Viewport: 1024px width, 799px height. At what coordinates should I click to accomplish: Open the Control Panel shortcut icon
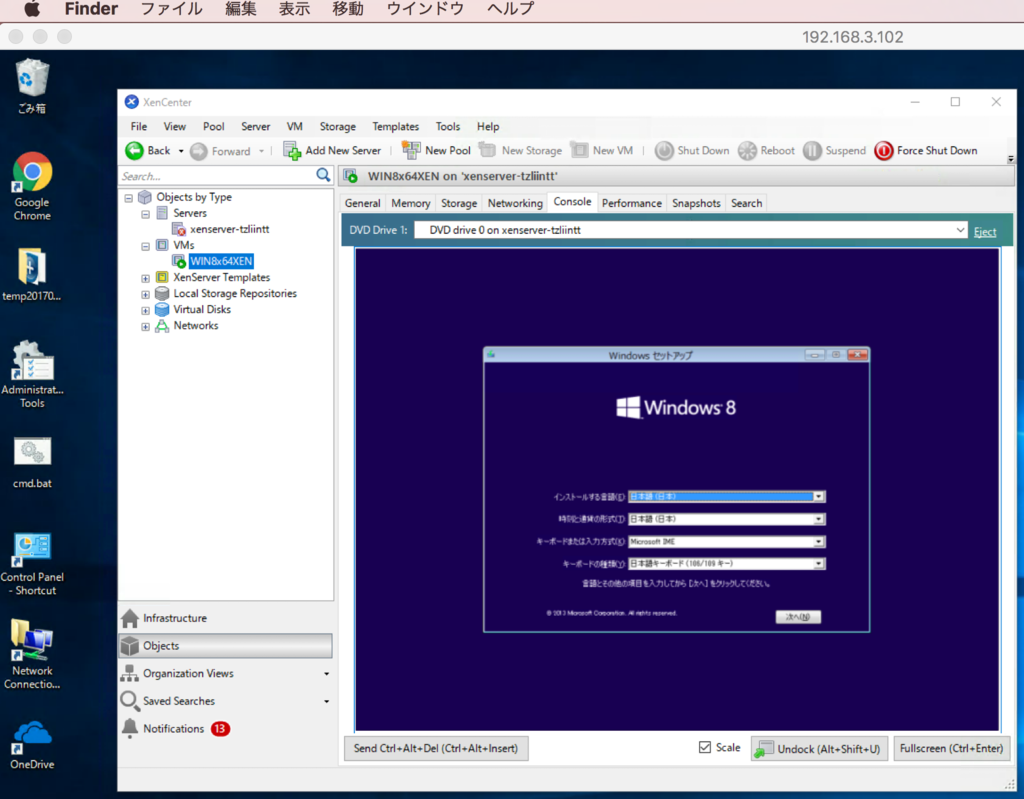(32, 563)
